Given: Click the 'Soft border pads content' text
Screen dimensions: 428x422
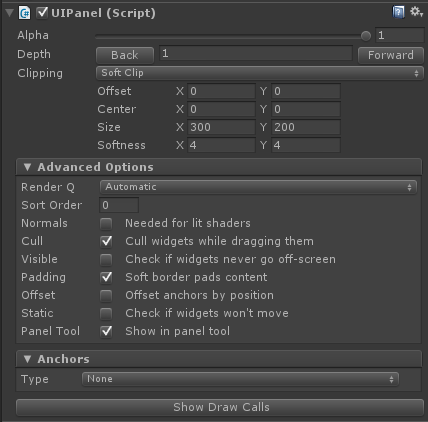Looking at the screenshot, I should pyautogui.click(x=196, y=277).
